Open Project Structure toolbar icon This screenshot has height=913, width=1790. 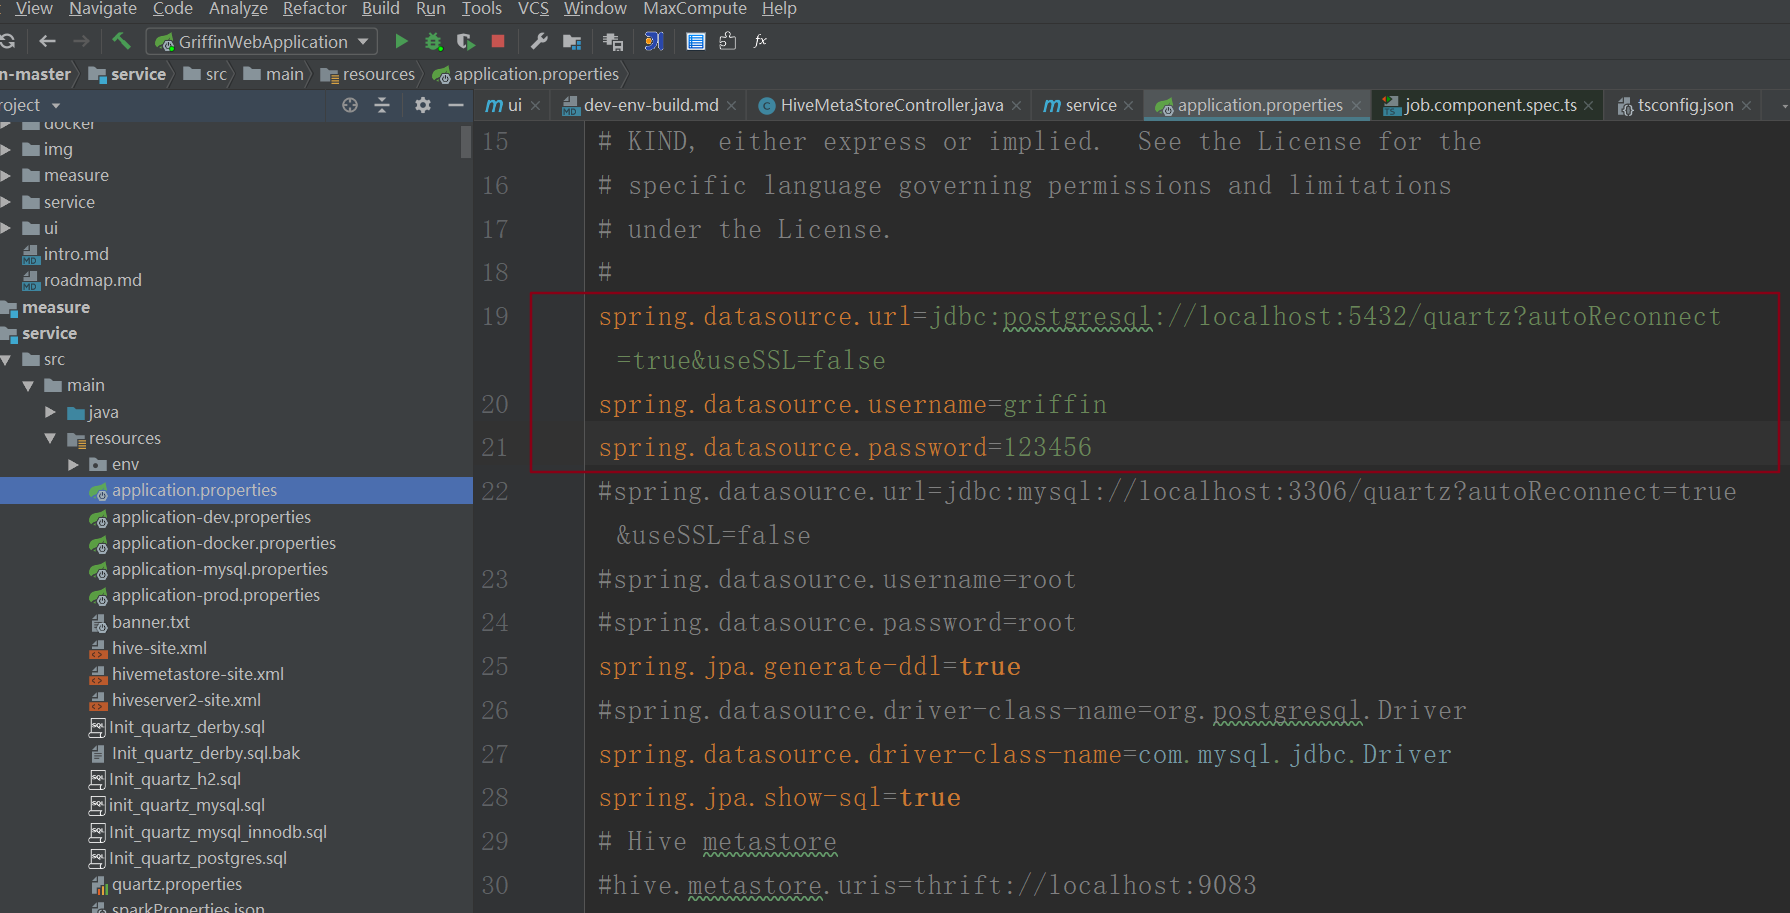(572, 41)
